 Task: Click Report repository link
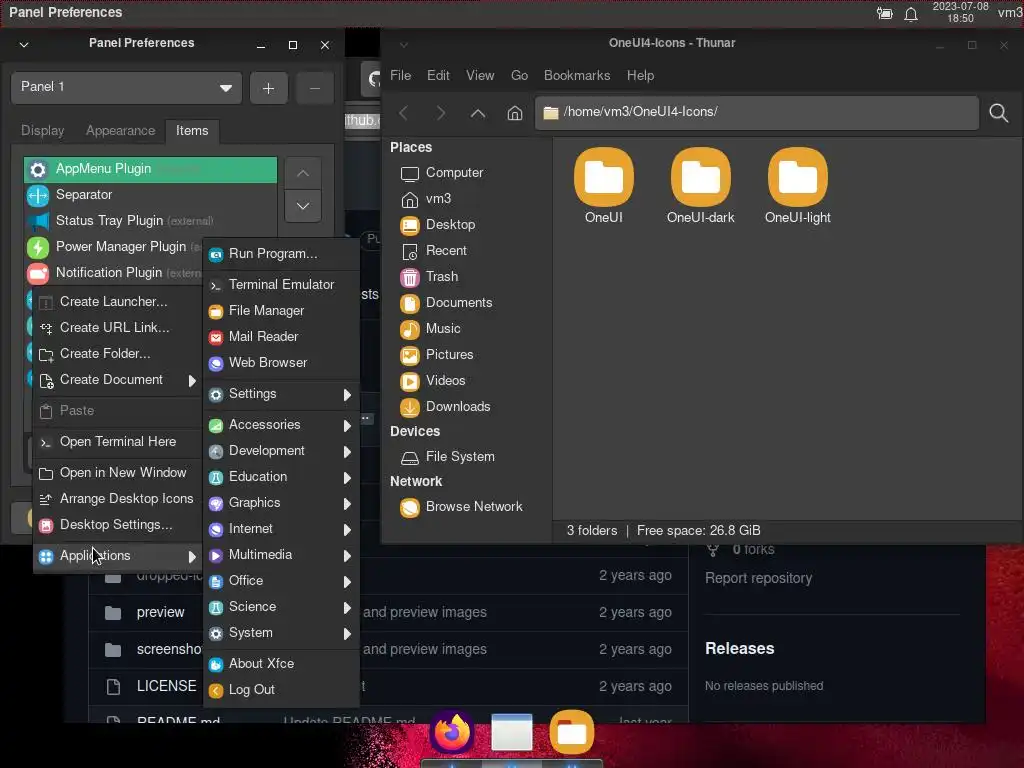coord(758,578)
